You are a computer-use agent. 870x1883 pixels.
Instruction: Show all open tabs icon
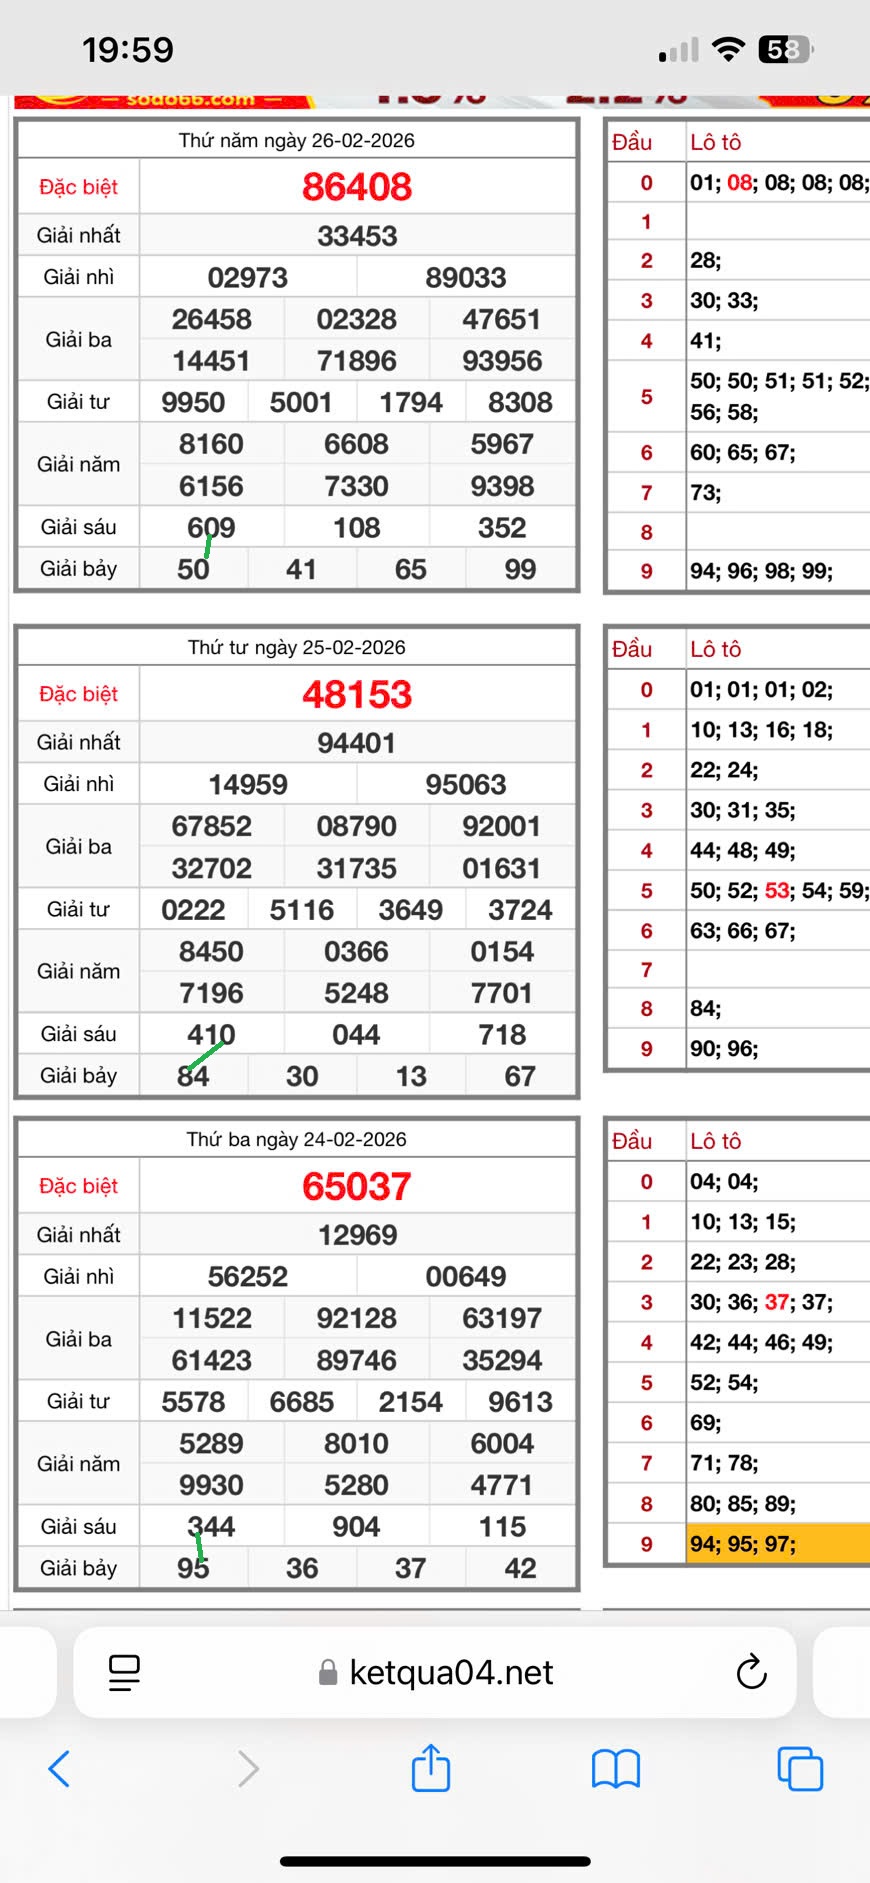[800, 1768]
